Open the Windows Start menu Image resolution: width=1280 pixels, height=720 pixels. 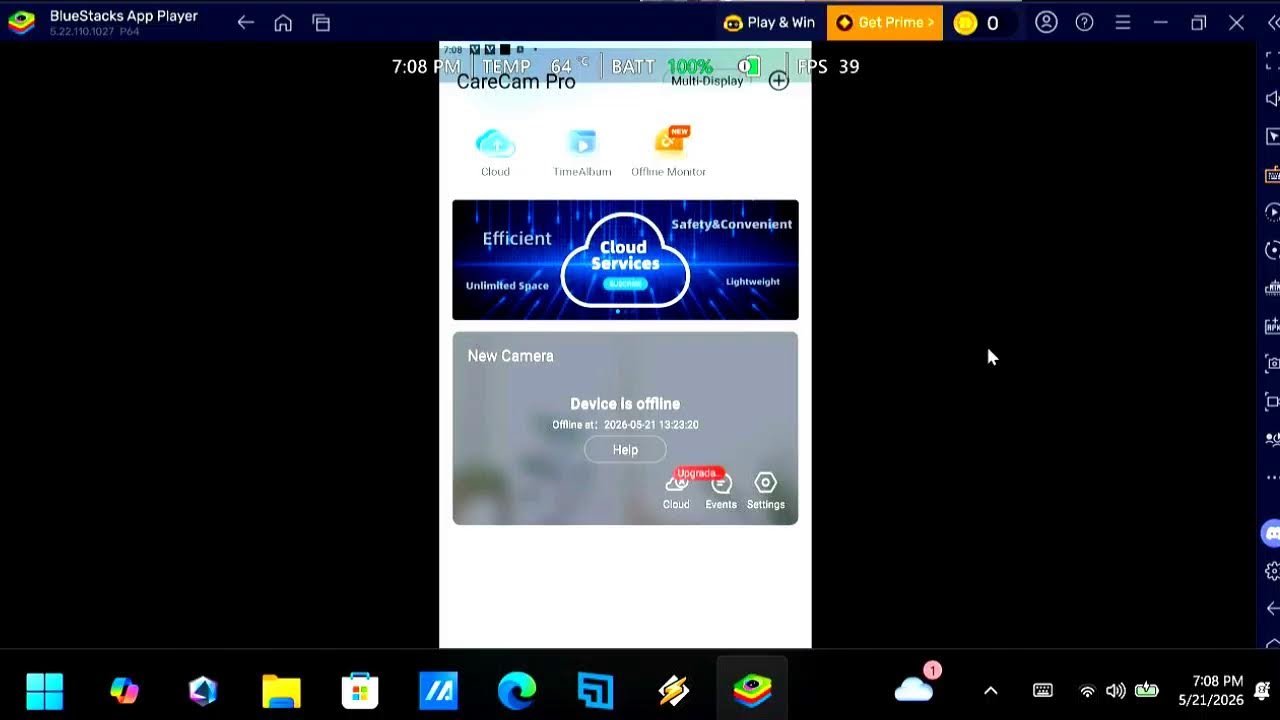(45, 691)
